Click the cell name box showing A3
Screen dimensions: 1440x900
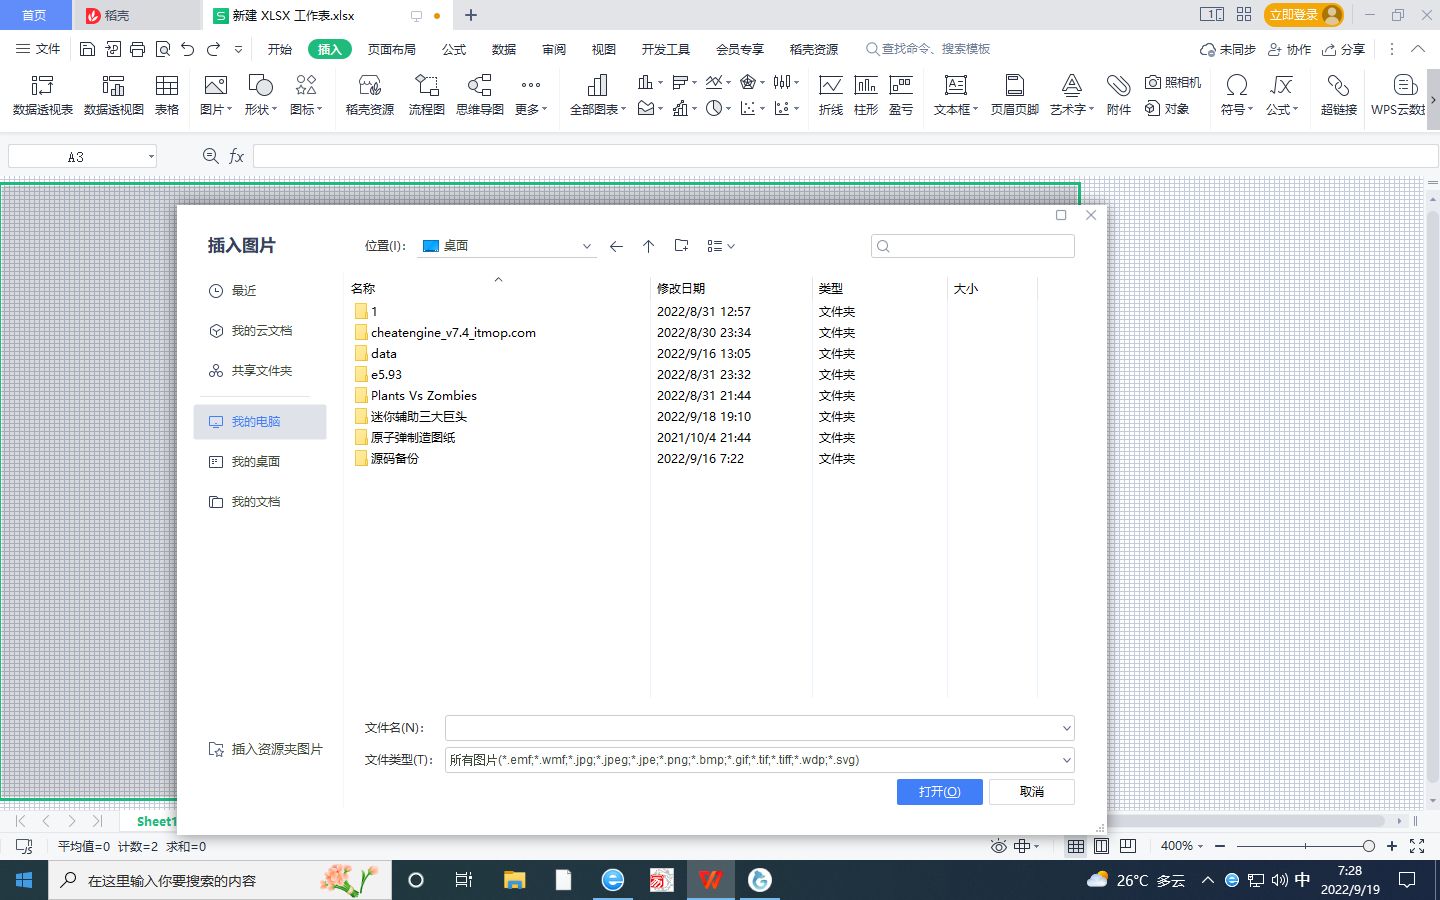(82, 156)
